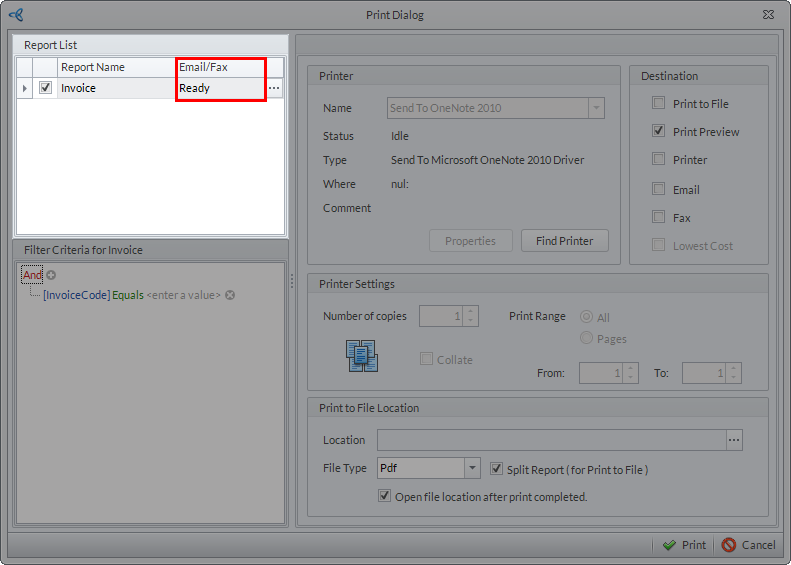Browse file location with ellipsis button

pyautogui.click(x=734, y=440)
